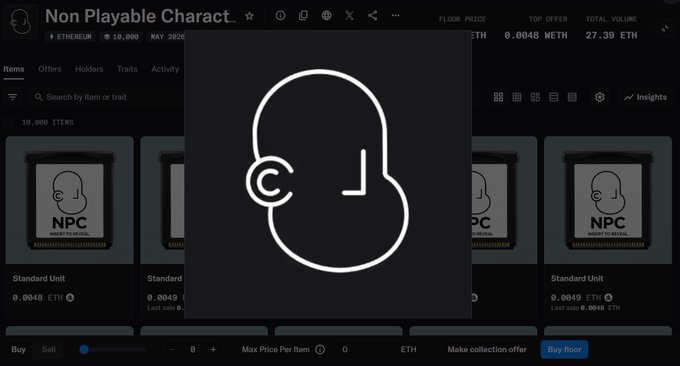Collapse the collection header stats
The height and width of the screenshot is (366, 680).
coord(665,29)
